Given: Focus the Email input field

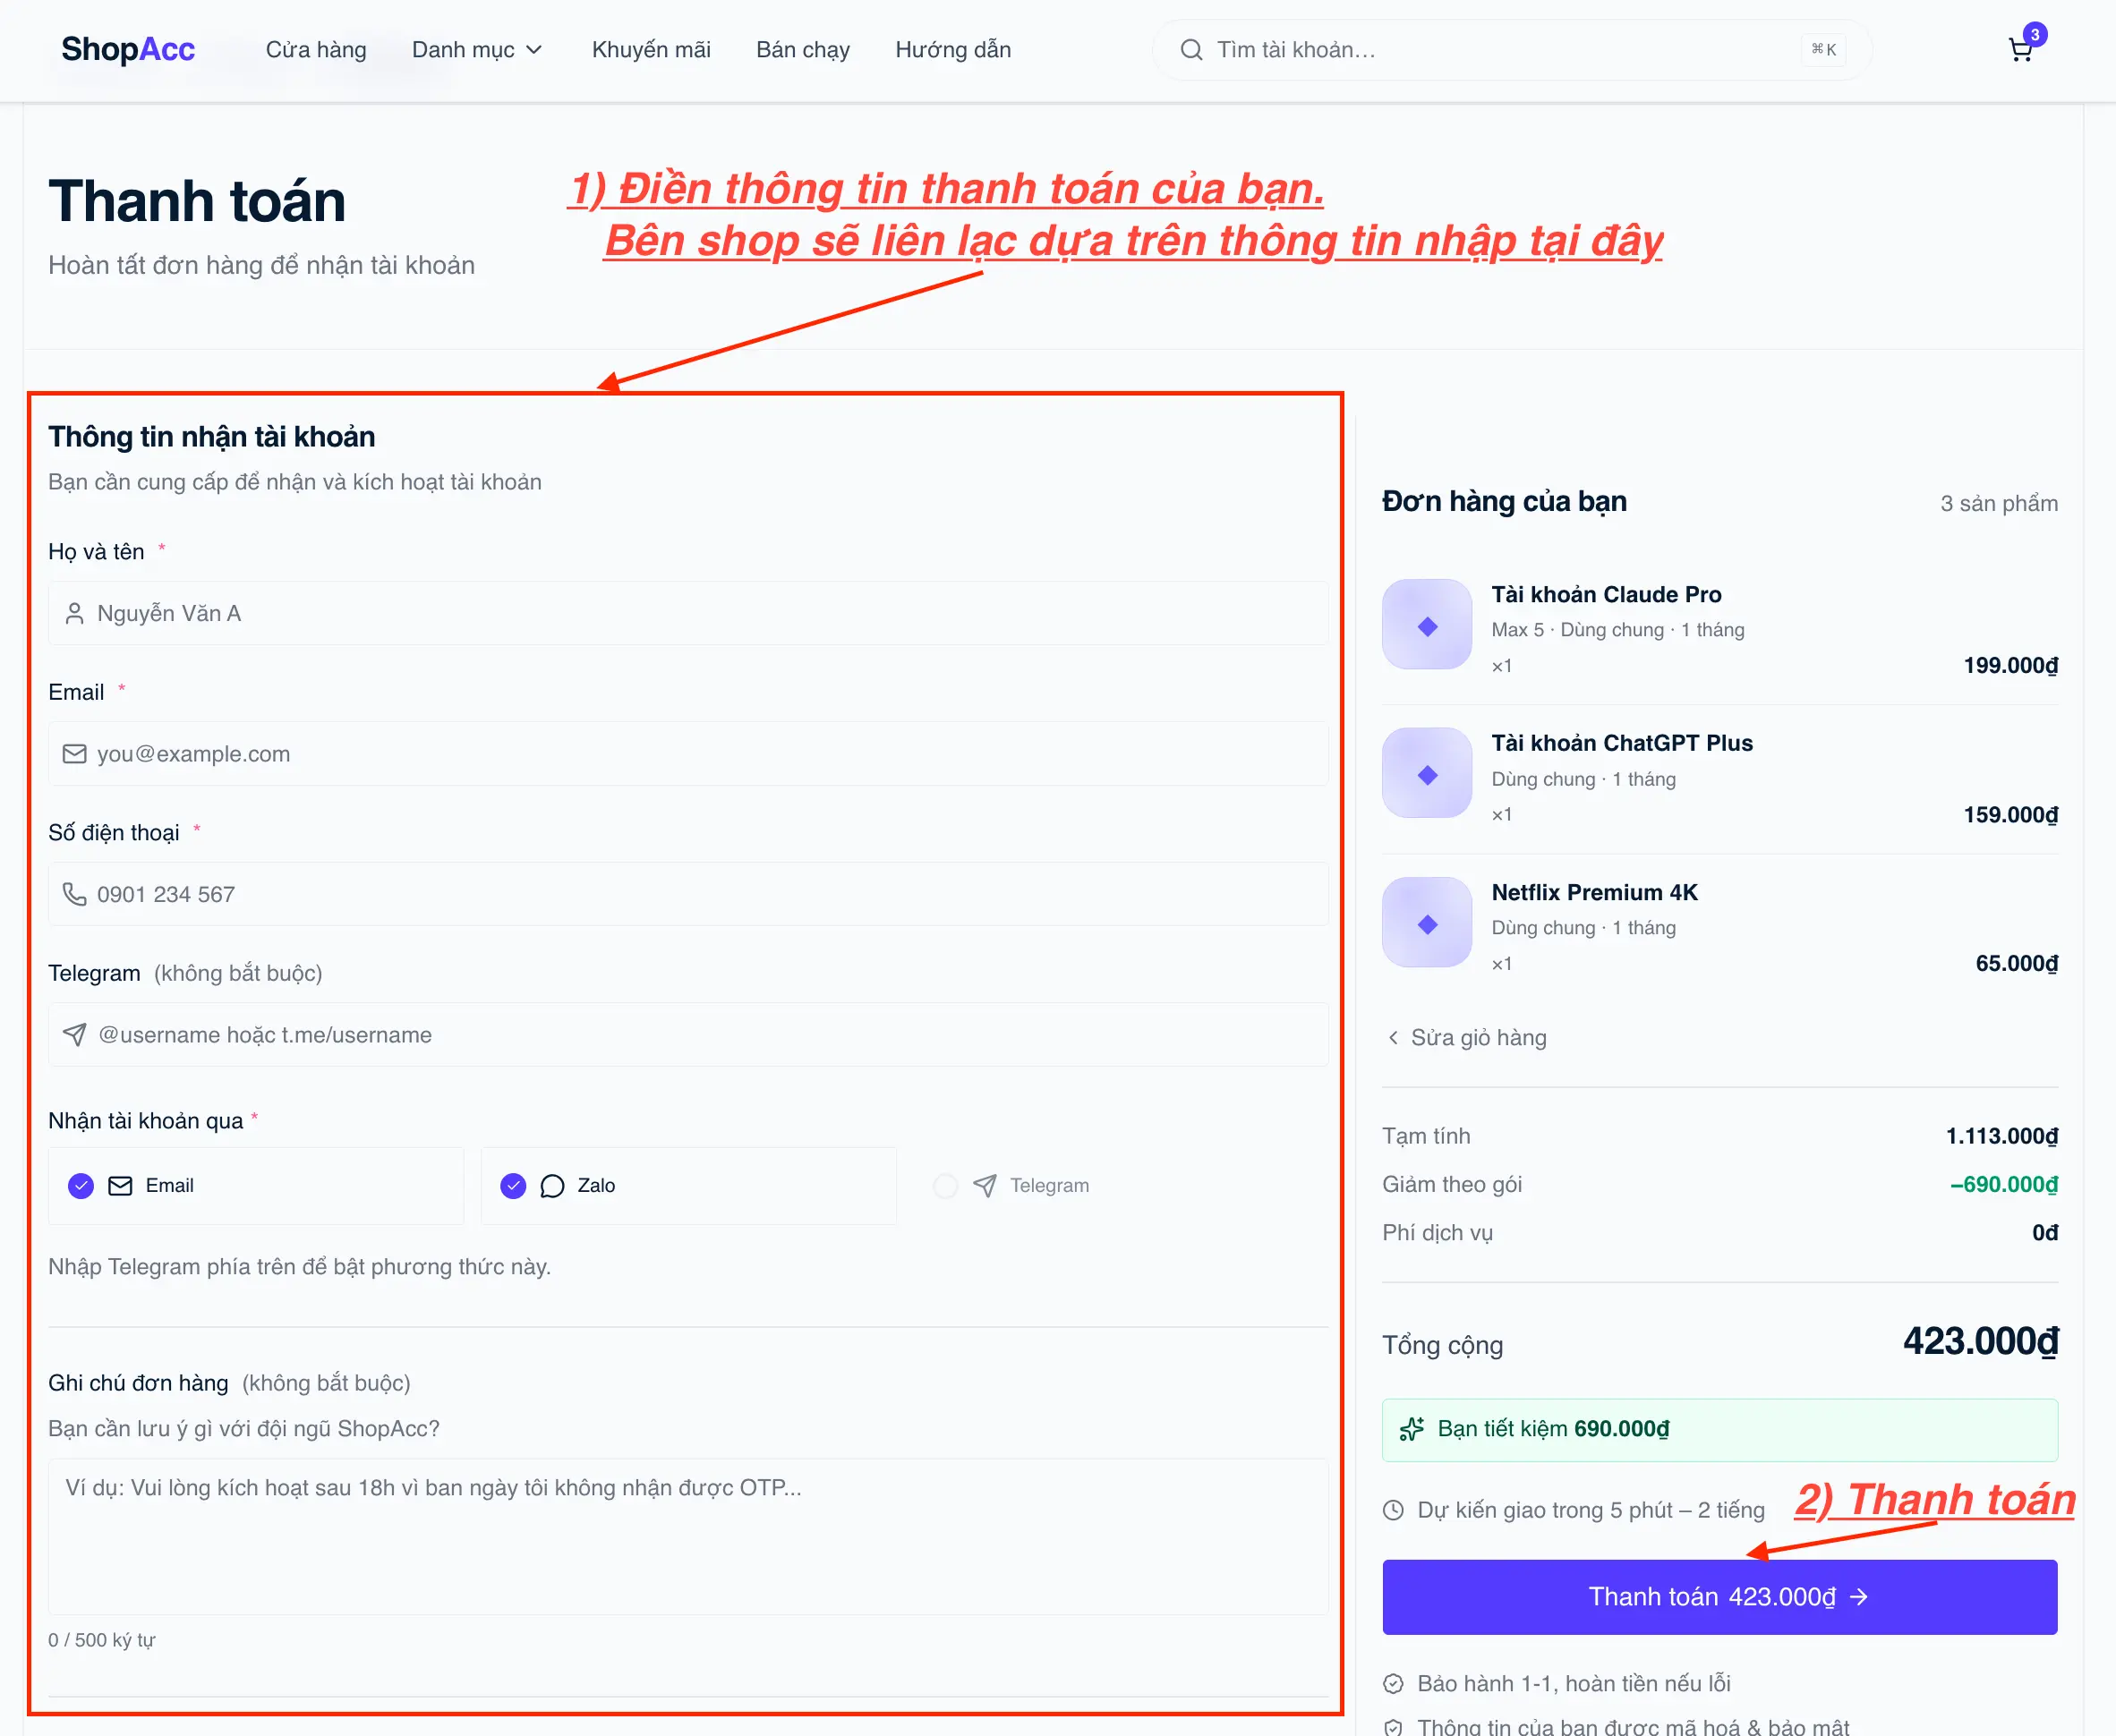Looking at the screenshot, I should coord(688,754).
